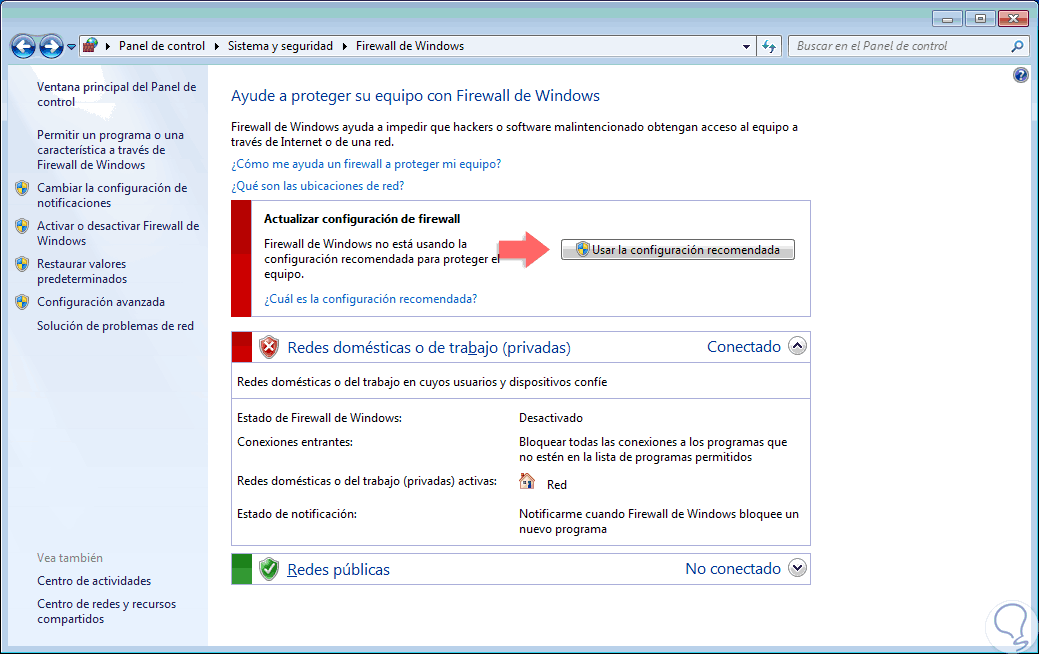Viewport: 1039px width, 654px height.
Task: Select Redes públicas heading
Action: [338, 569]
